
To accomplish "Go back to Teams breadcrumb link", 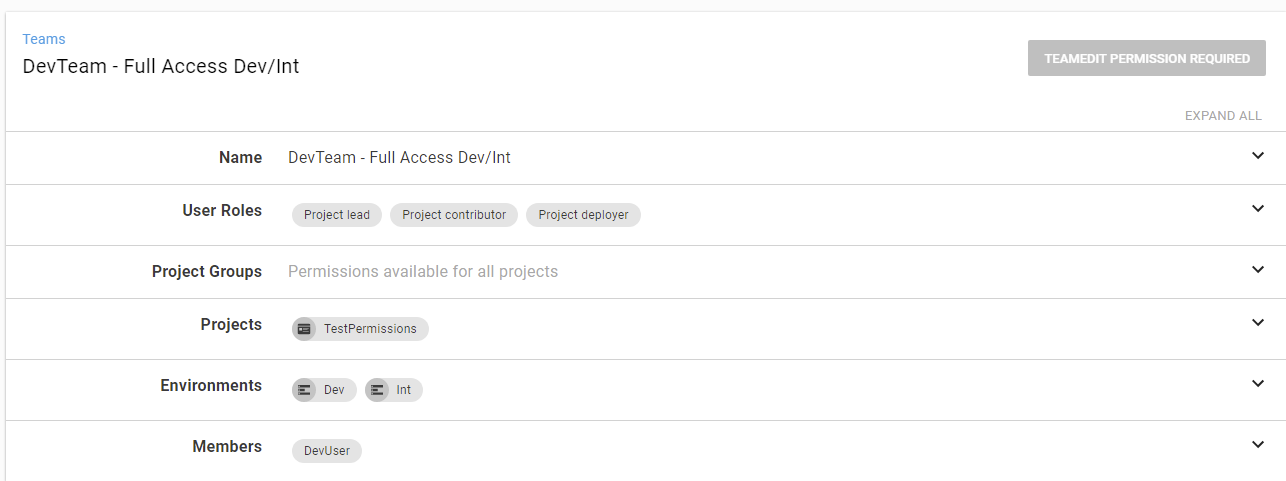I will tap(44, 39).
